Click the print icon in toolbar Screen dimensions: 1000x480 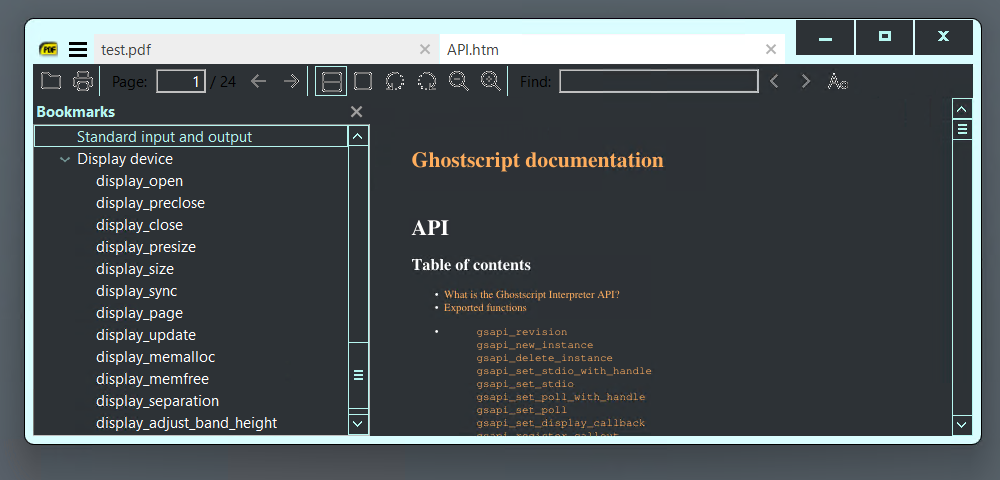(83, 81)
